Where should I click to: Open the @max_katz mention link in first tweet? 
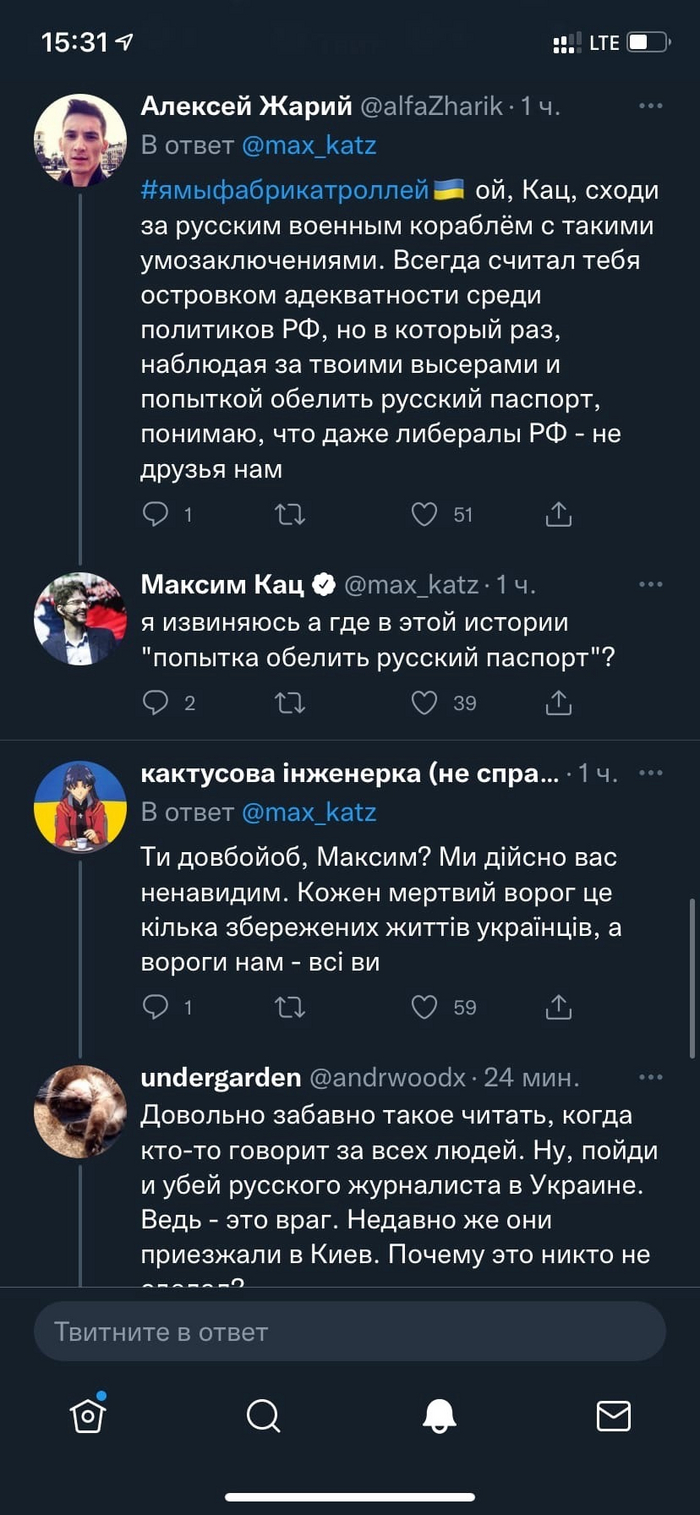pos(309,145)
